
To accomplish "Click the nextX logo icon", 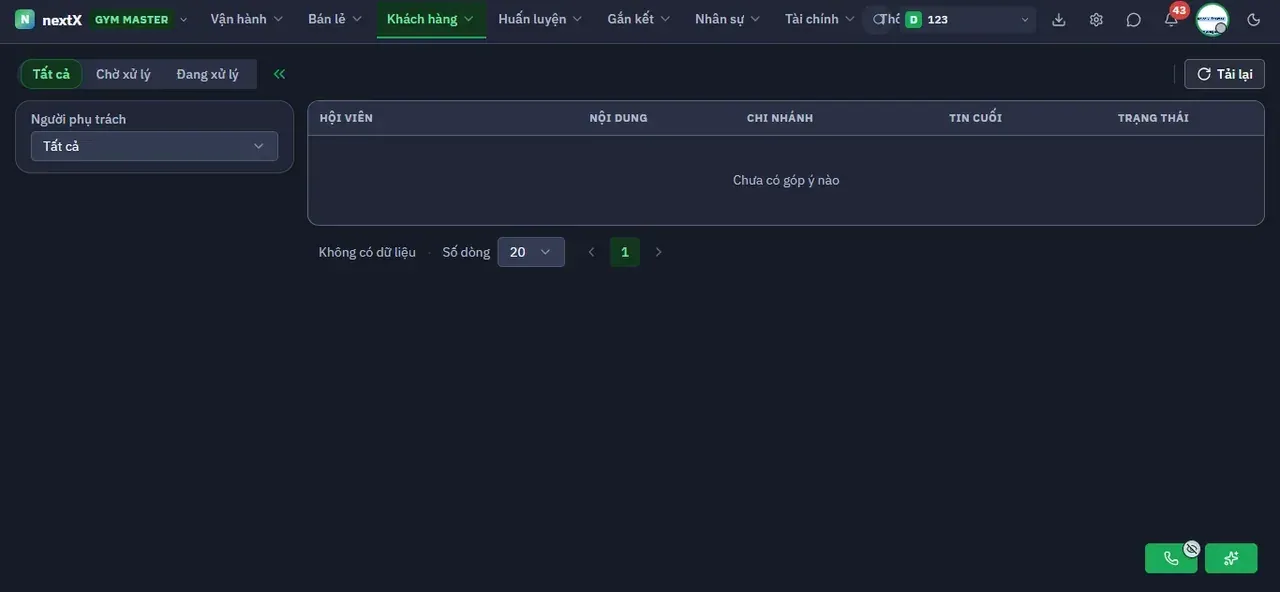I will tap(25, 19).
